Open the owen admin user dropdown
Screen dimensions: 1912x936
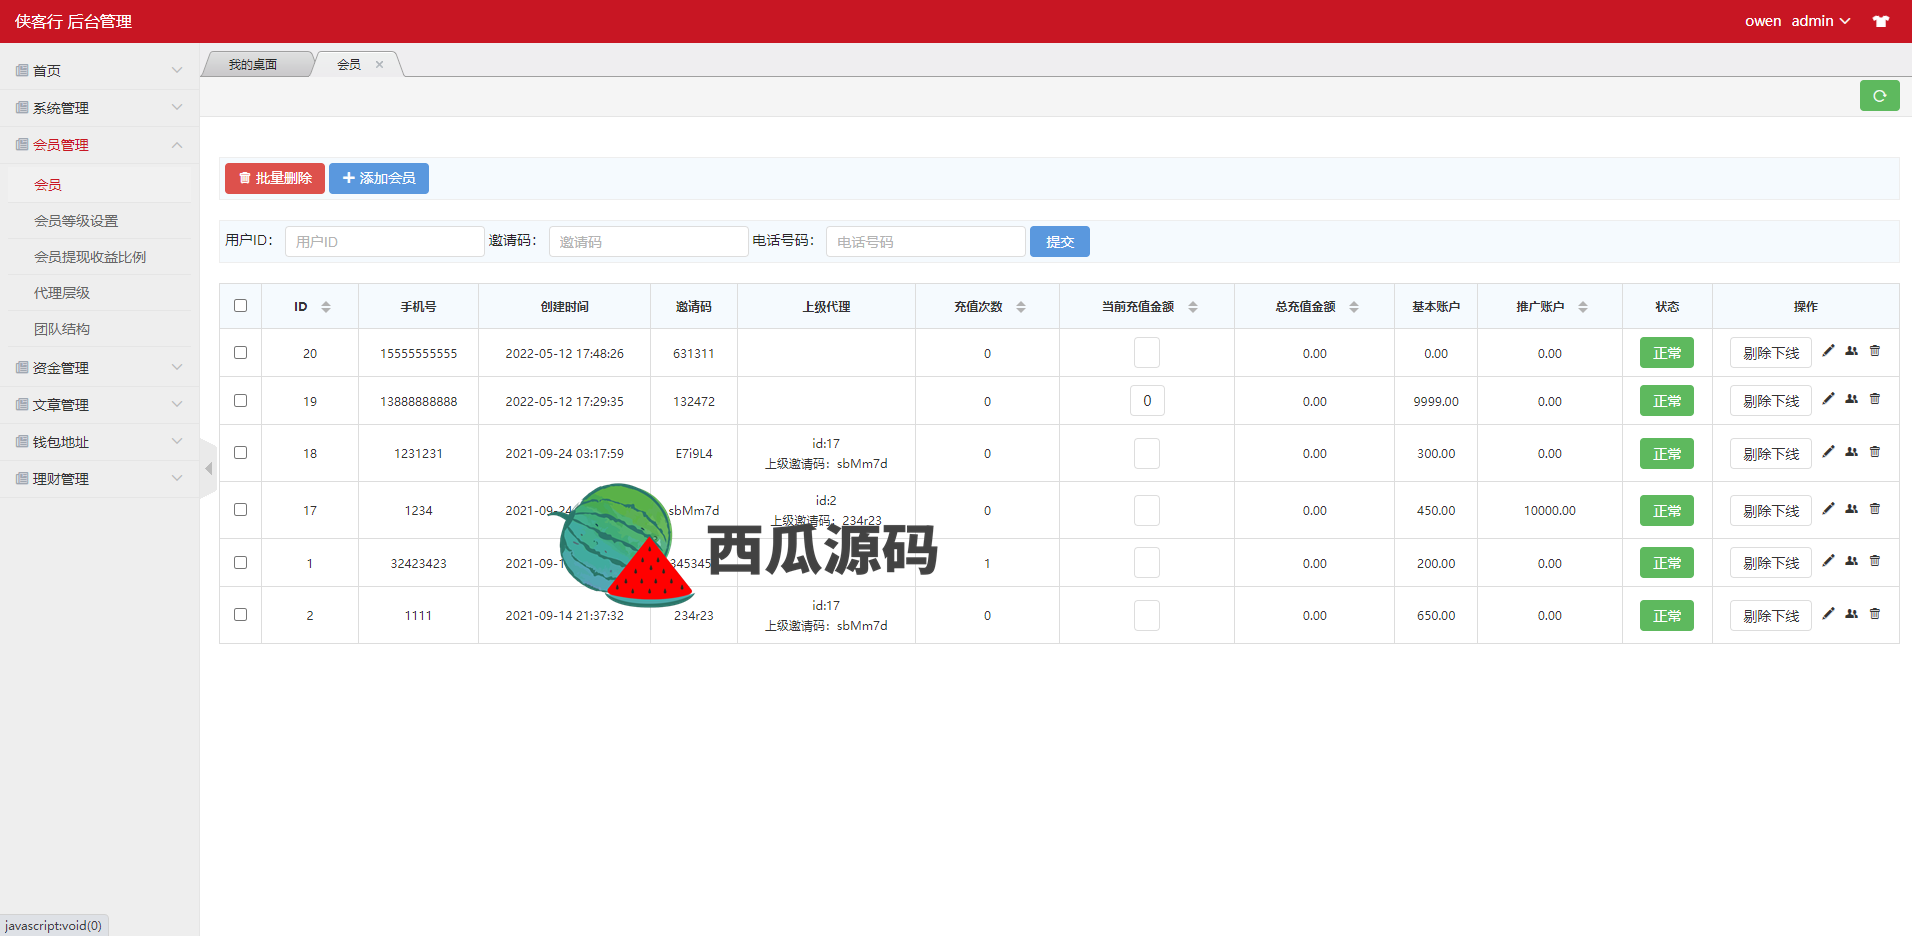[1797, 21]
